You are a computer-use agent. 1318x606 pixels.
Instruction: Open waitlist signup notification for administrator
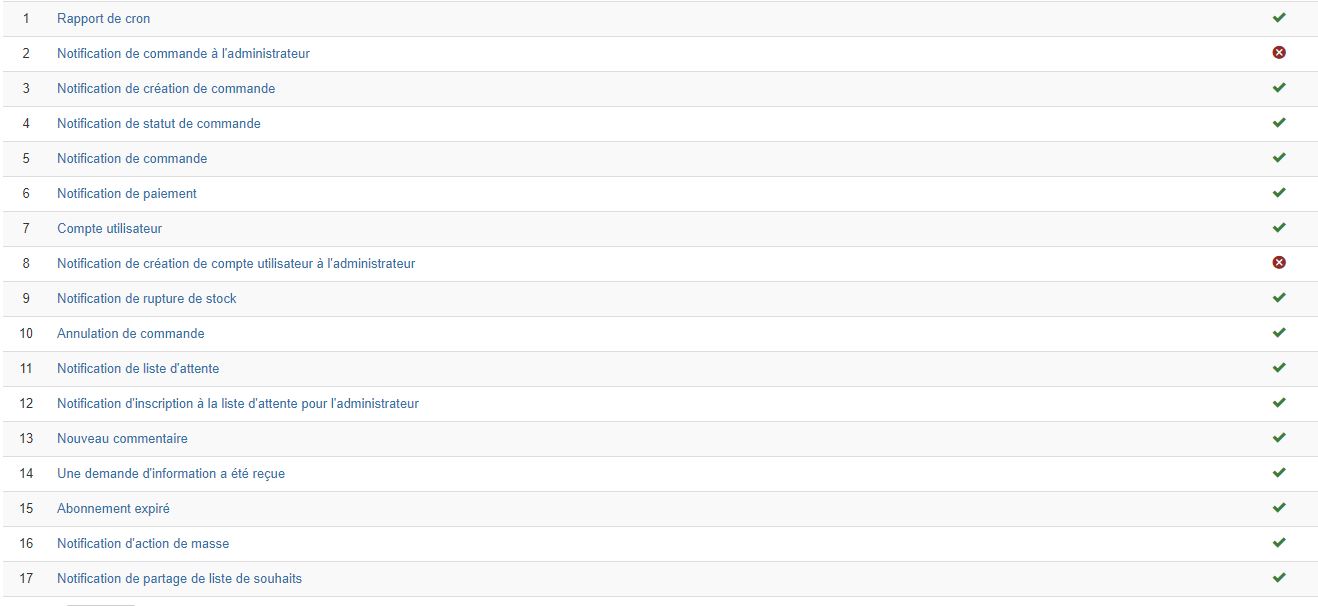coord(237,404)
